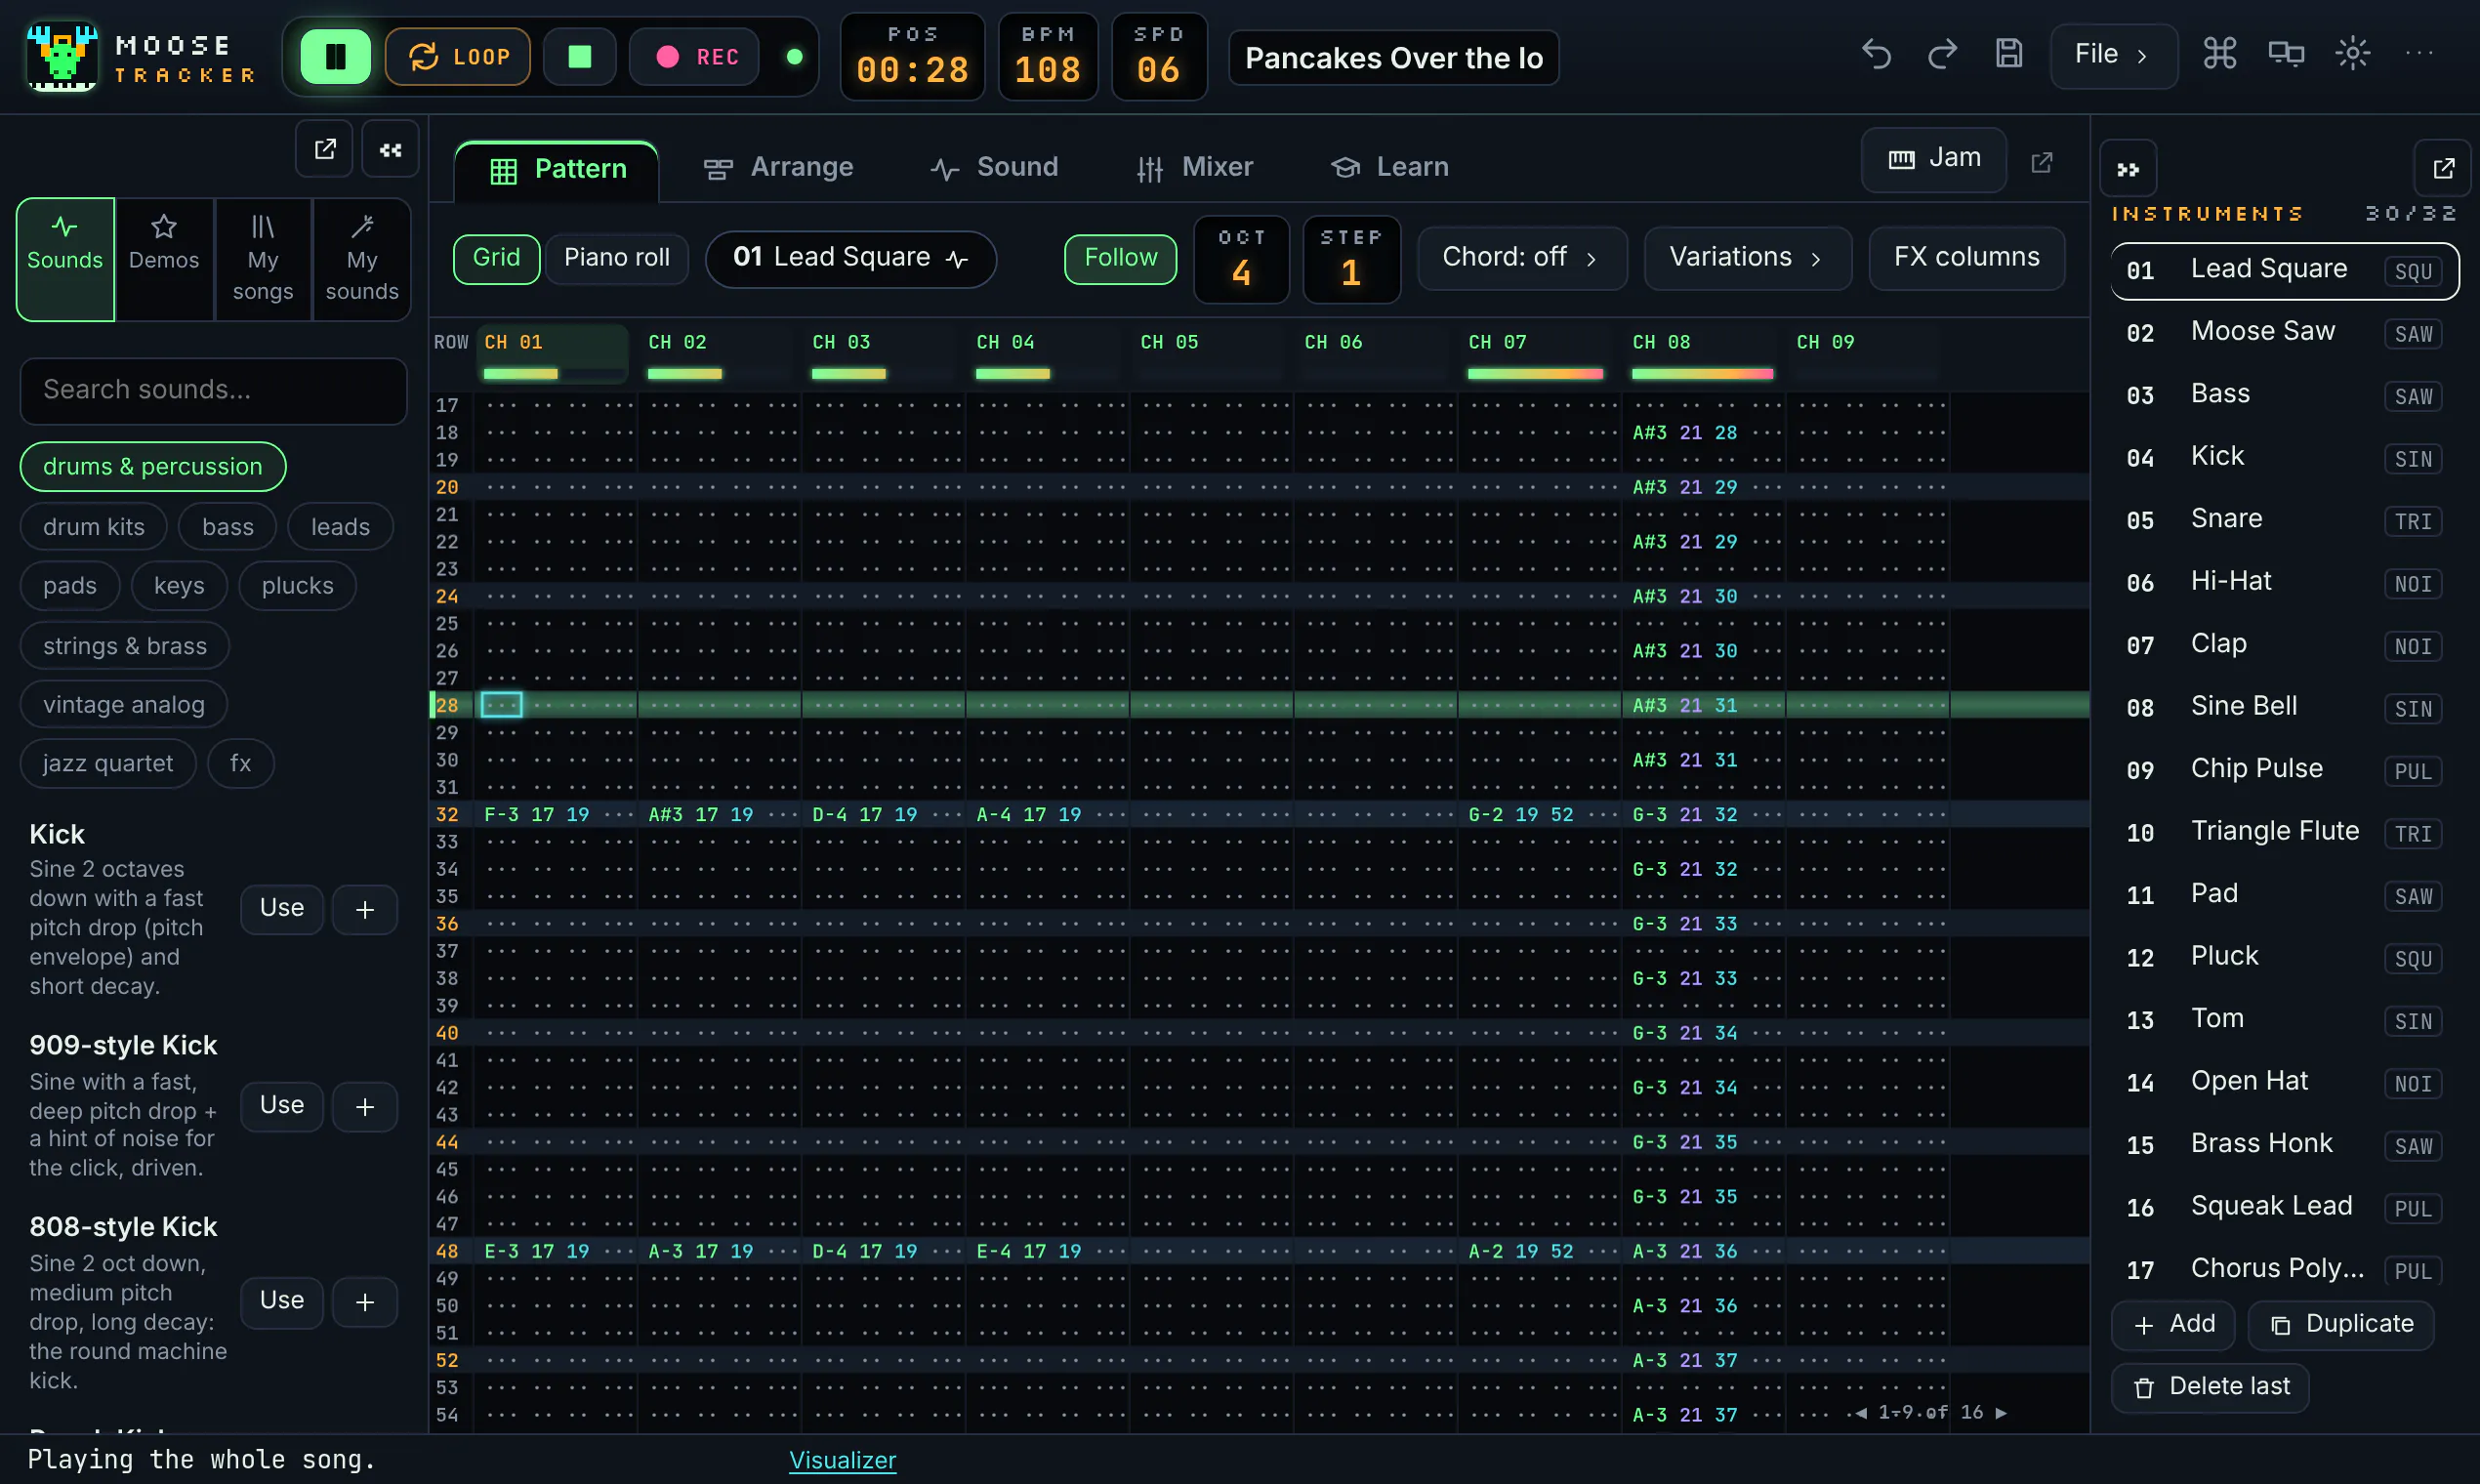Image resolution: width=2480 pixels, height=1484 pixels.
Task: Pause playback with the green pause button
Action: pyautogui.click(x=335, y=56)
